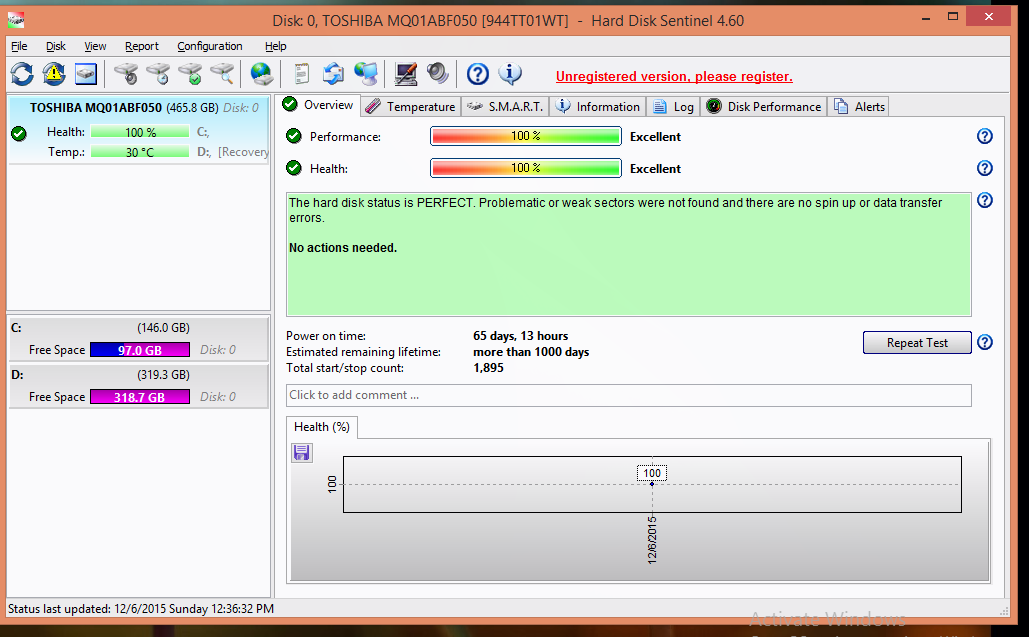The height and width of the screenshot is (637, 1029).
Task: Click the disk icon with clock badge
Action: pyautogui.click(x=158, y=73)
